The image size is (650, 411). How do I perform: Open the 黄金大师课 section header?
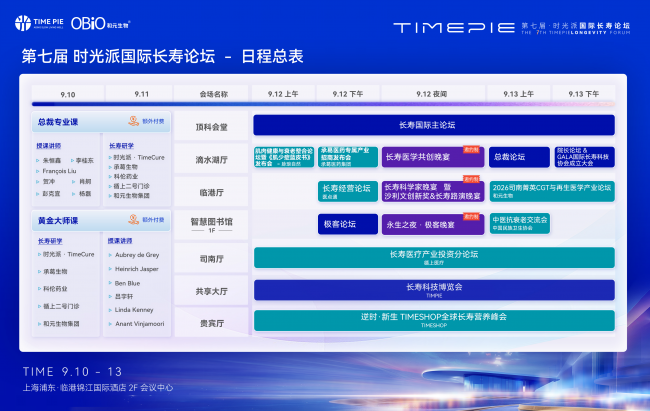[101, 220]
